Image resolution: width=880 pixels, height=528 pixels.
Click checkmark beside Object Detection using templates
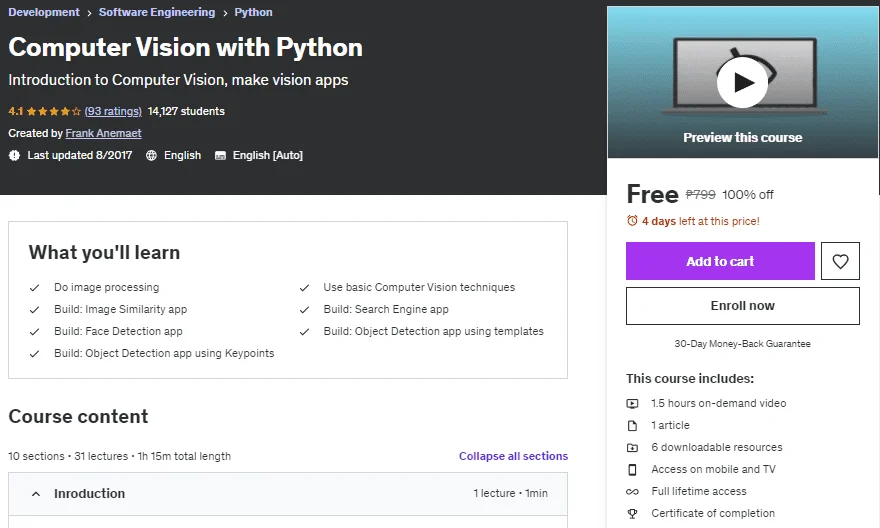point(304,332)
